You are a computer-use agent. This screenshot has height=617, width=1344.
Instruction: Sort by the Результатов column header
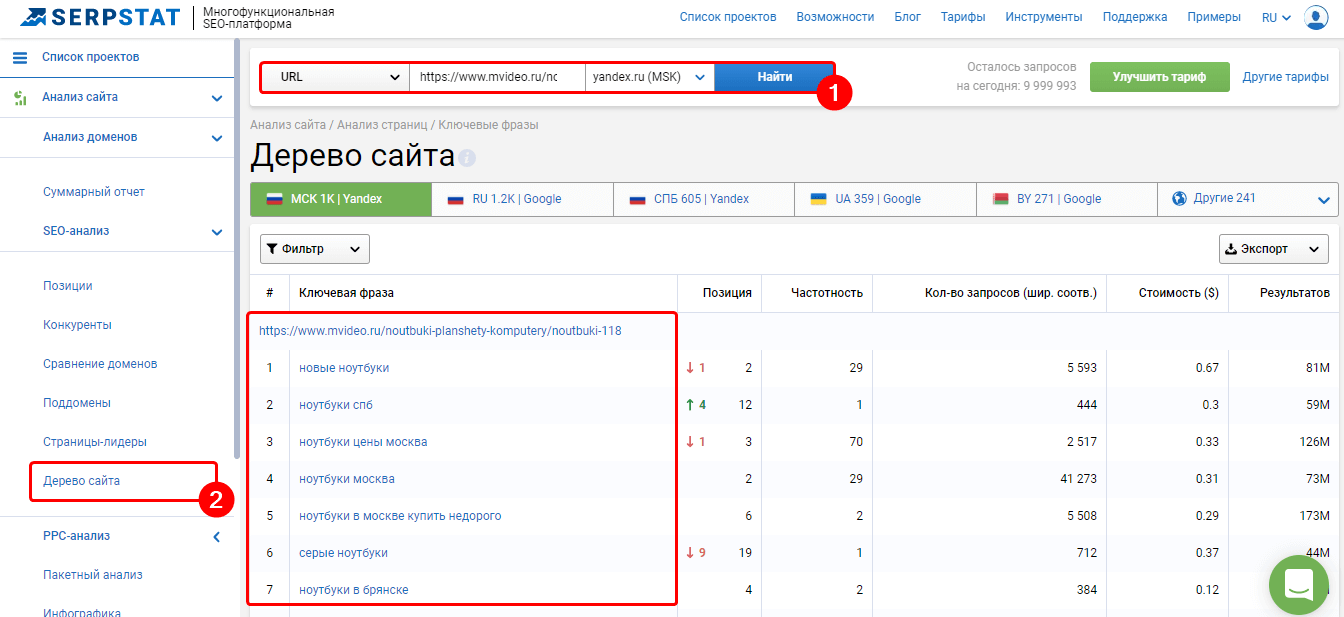1293,293
